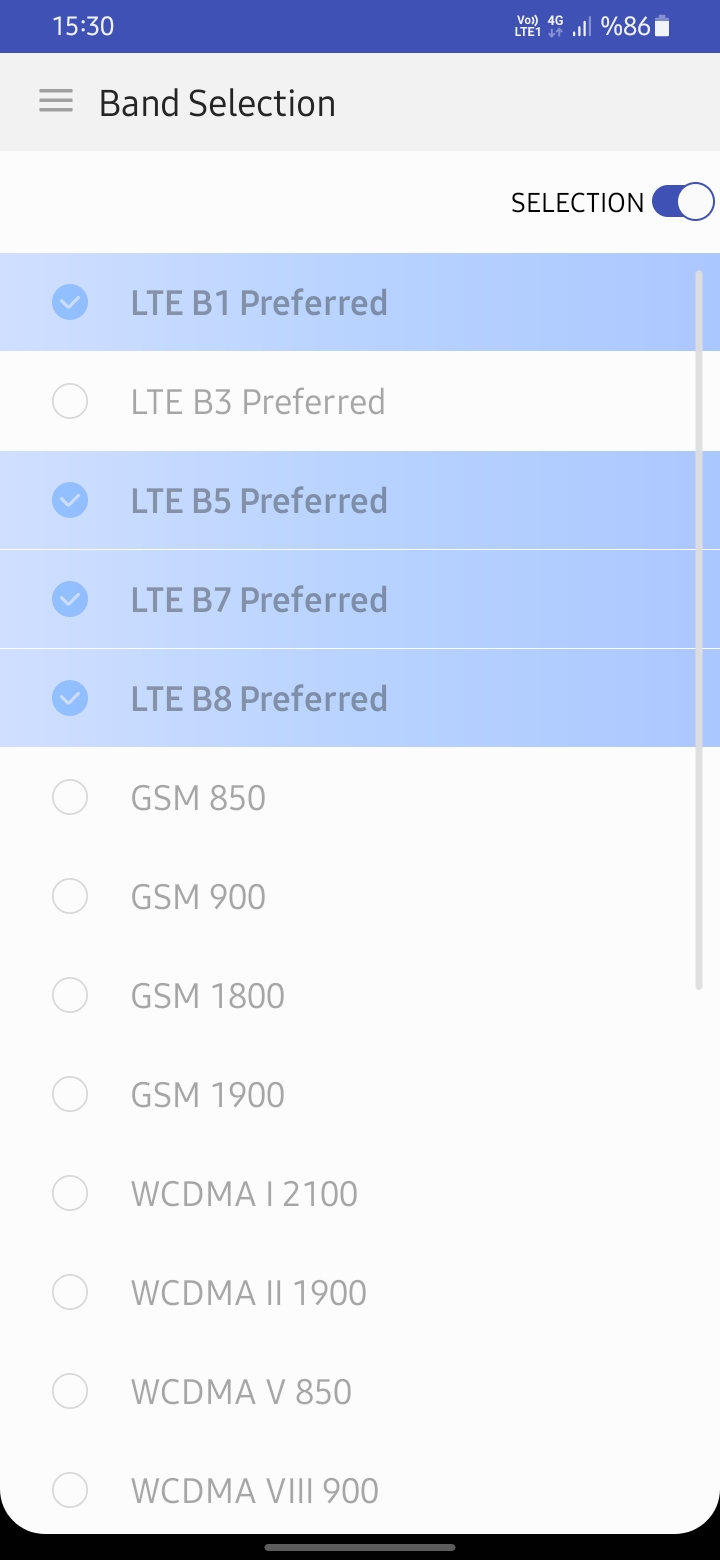Choose the GSM 900 band option
This screenshot has width=720, height=1560.
point(360,896)
